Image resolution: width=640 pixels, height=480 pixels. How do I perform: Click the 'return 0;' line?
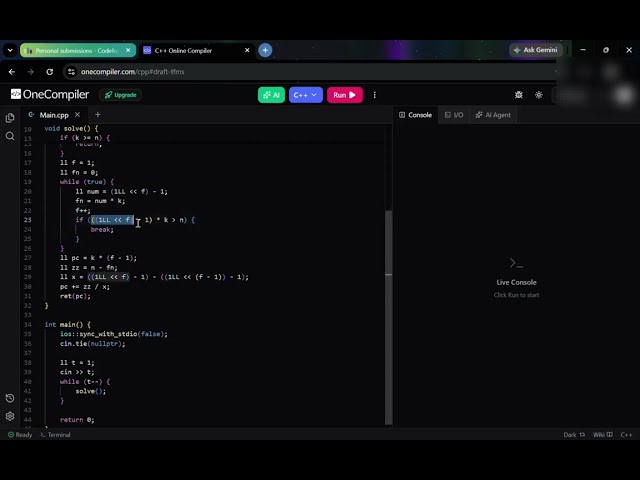pos(77,420)
